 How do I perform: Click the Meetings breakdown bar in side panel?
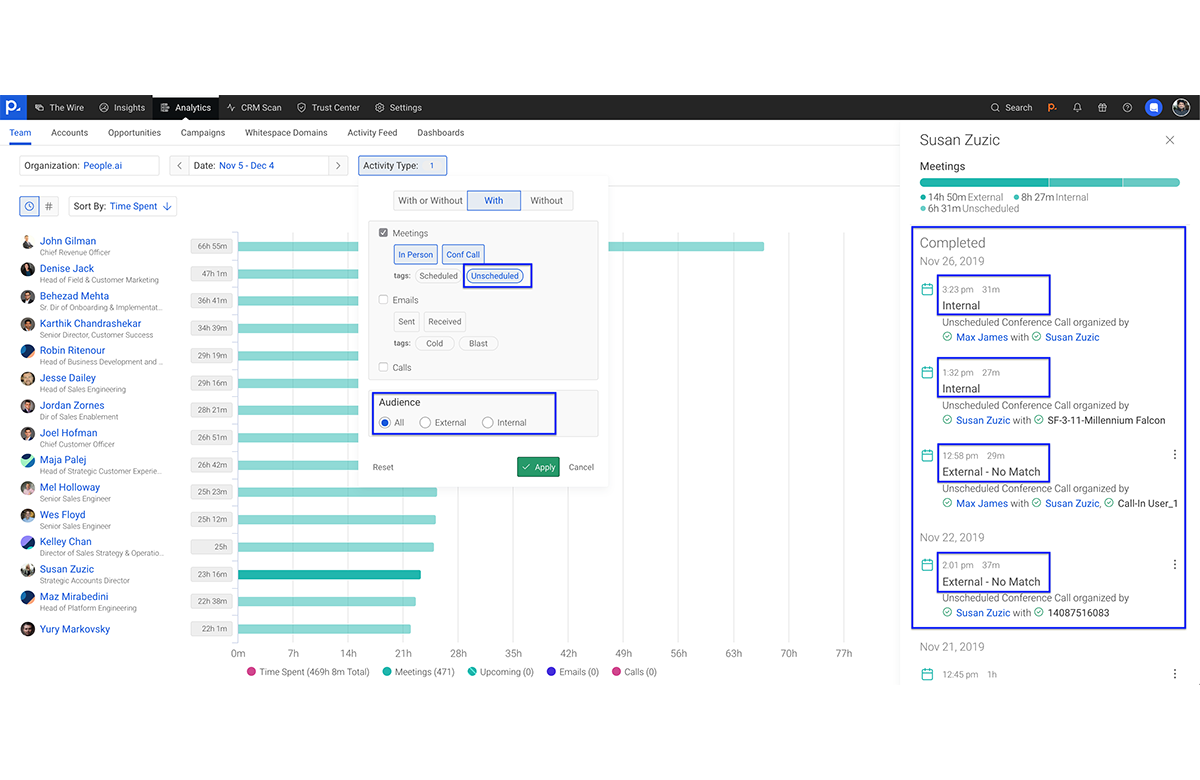(1049, 183)
